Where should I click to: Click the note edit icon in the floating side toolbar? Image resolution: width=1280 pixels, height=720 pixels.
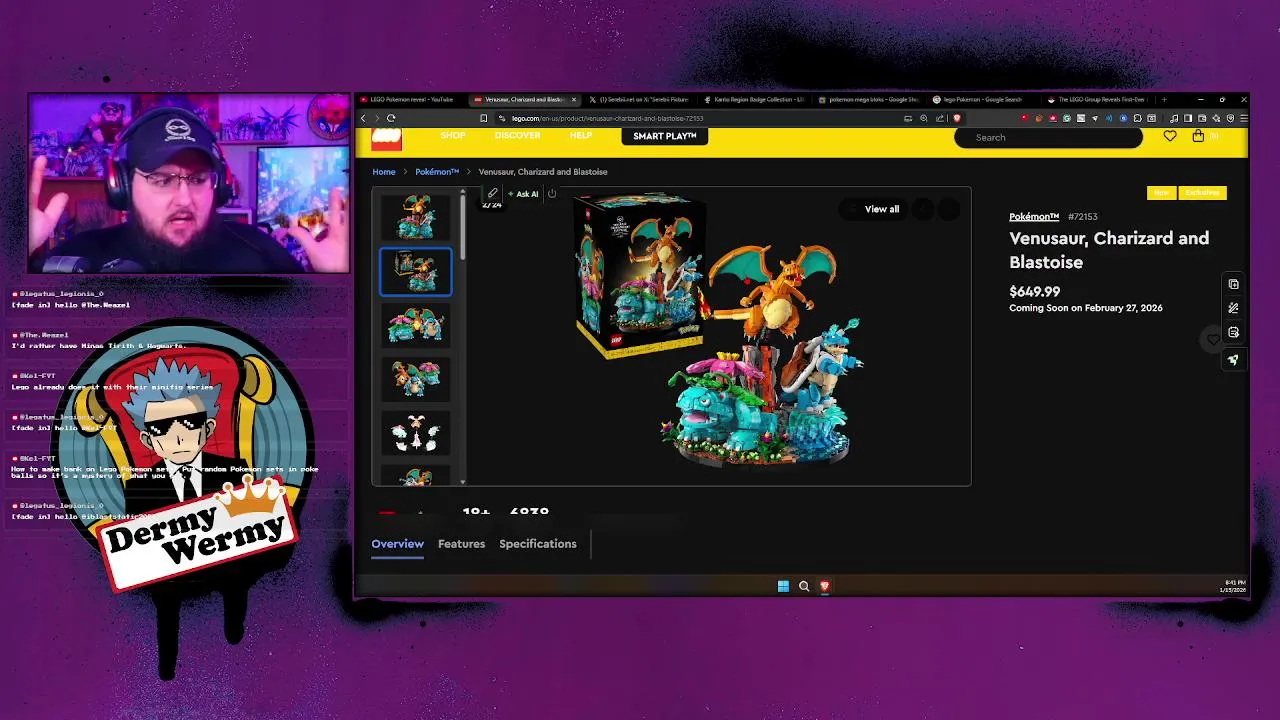click(x=1233, y=332)
